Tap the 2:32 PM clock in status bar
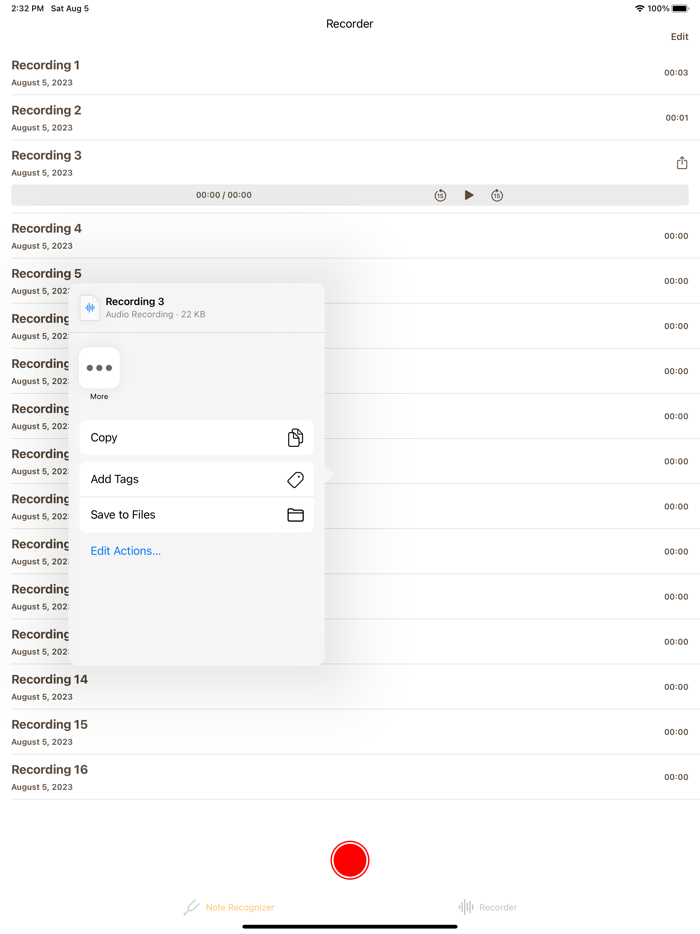This screenshot has width=700, height=934. [x=27, y=8]
